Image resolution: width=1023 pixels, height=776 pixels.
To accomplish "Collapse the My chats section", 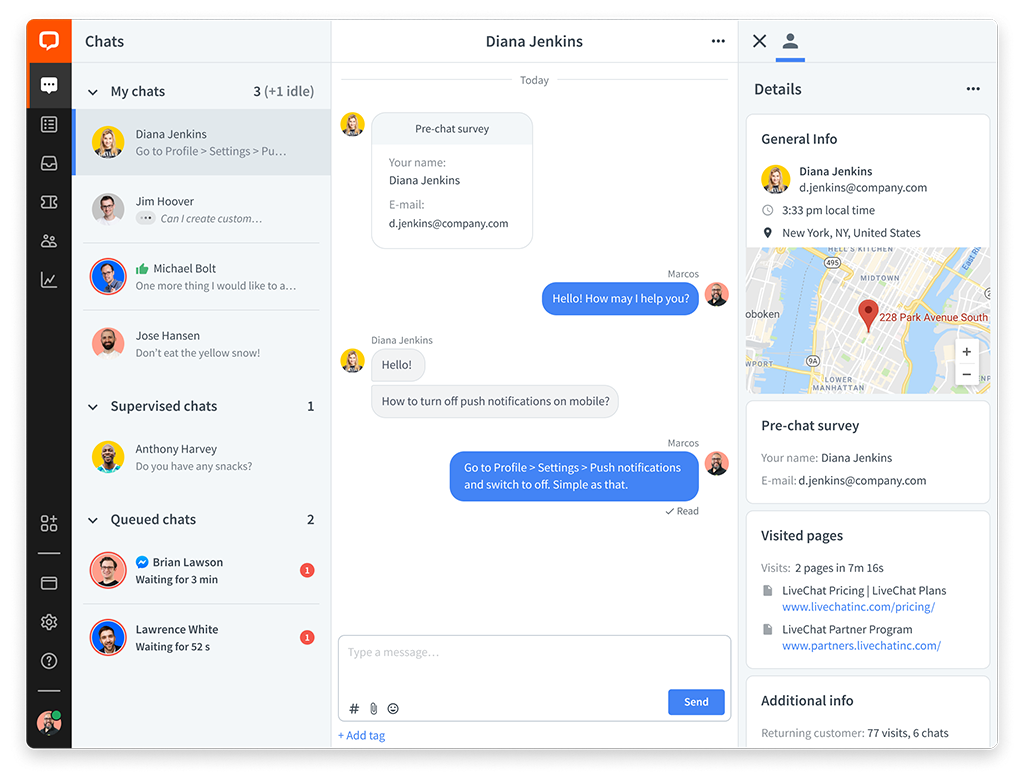I will click(x=93, y=92).
